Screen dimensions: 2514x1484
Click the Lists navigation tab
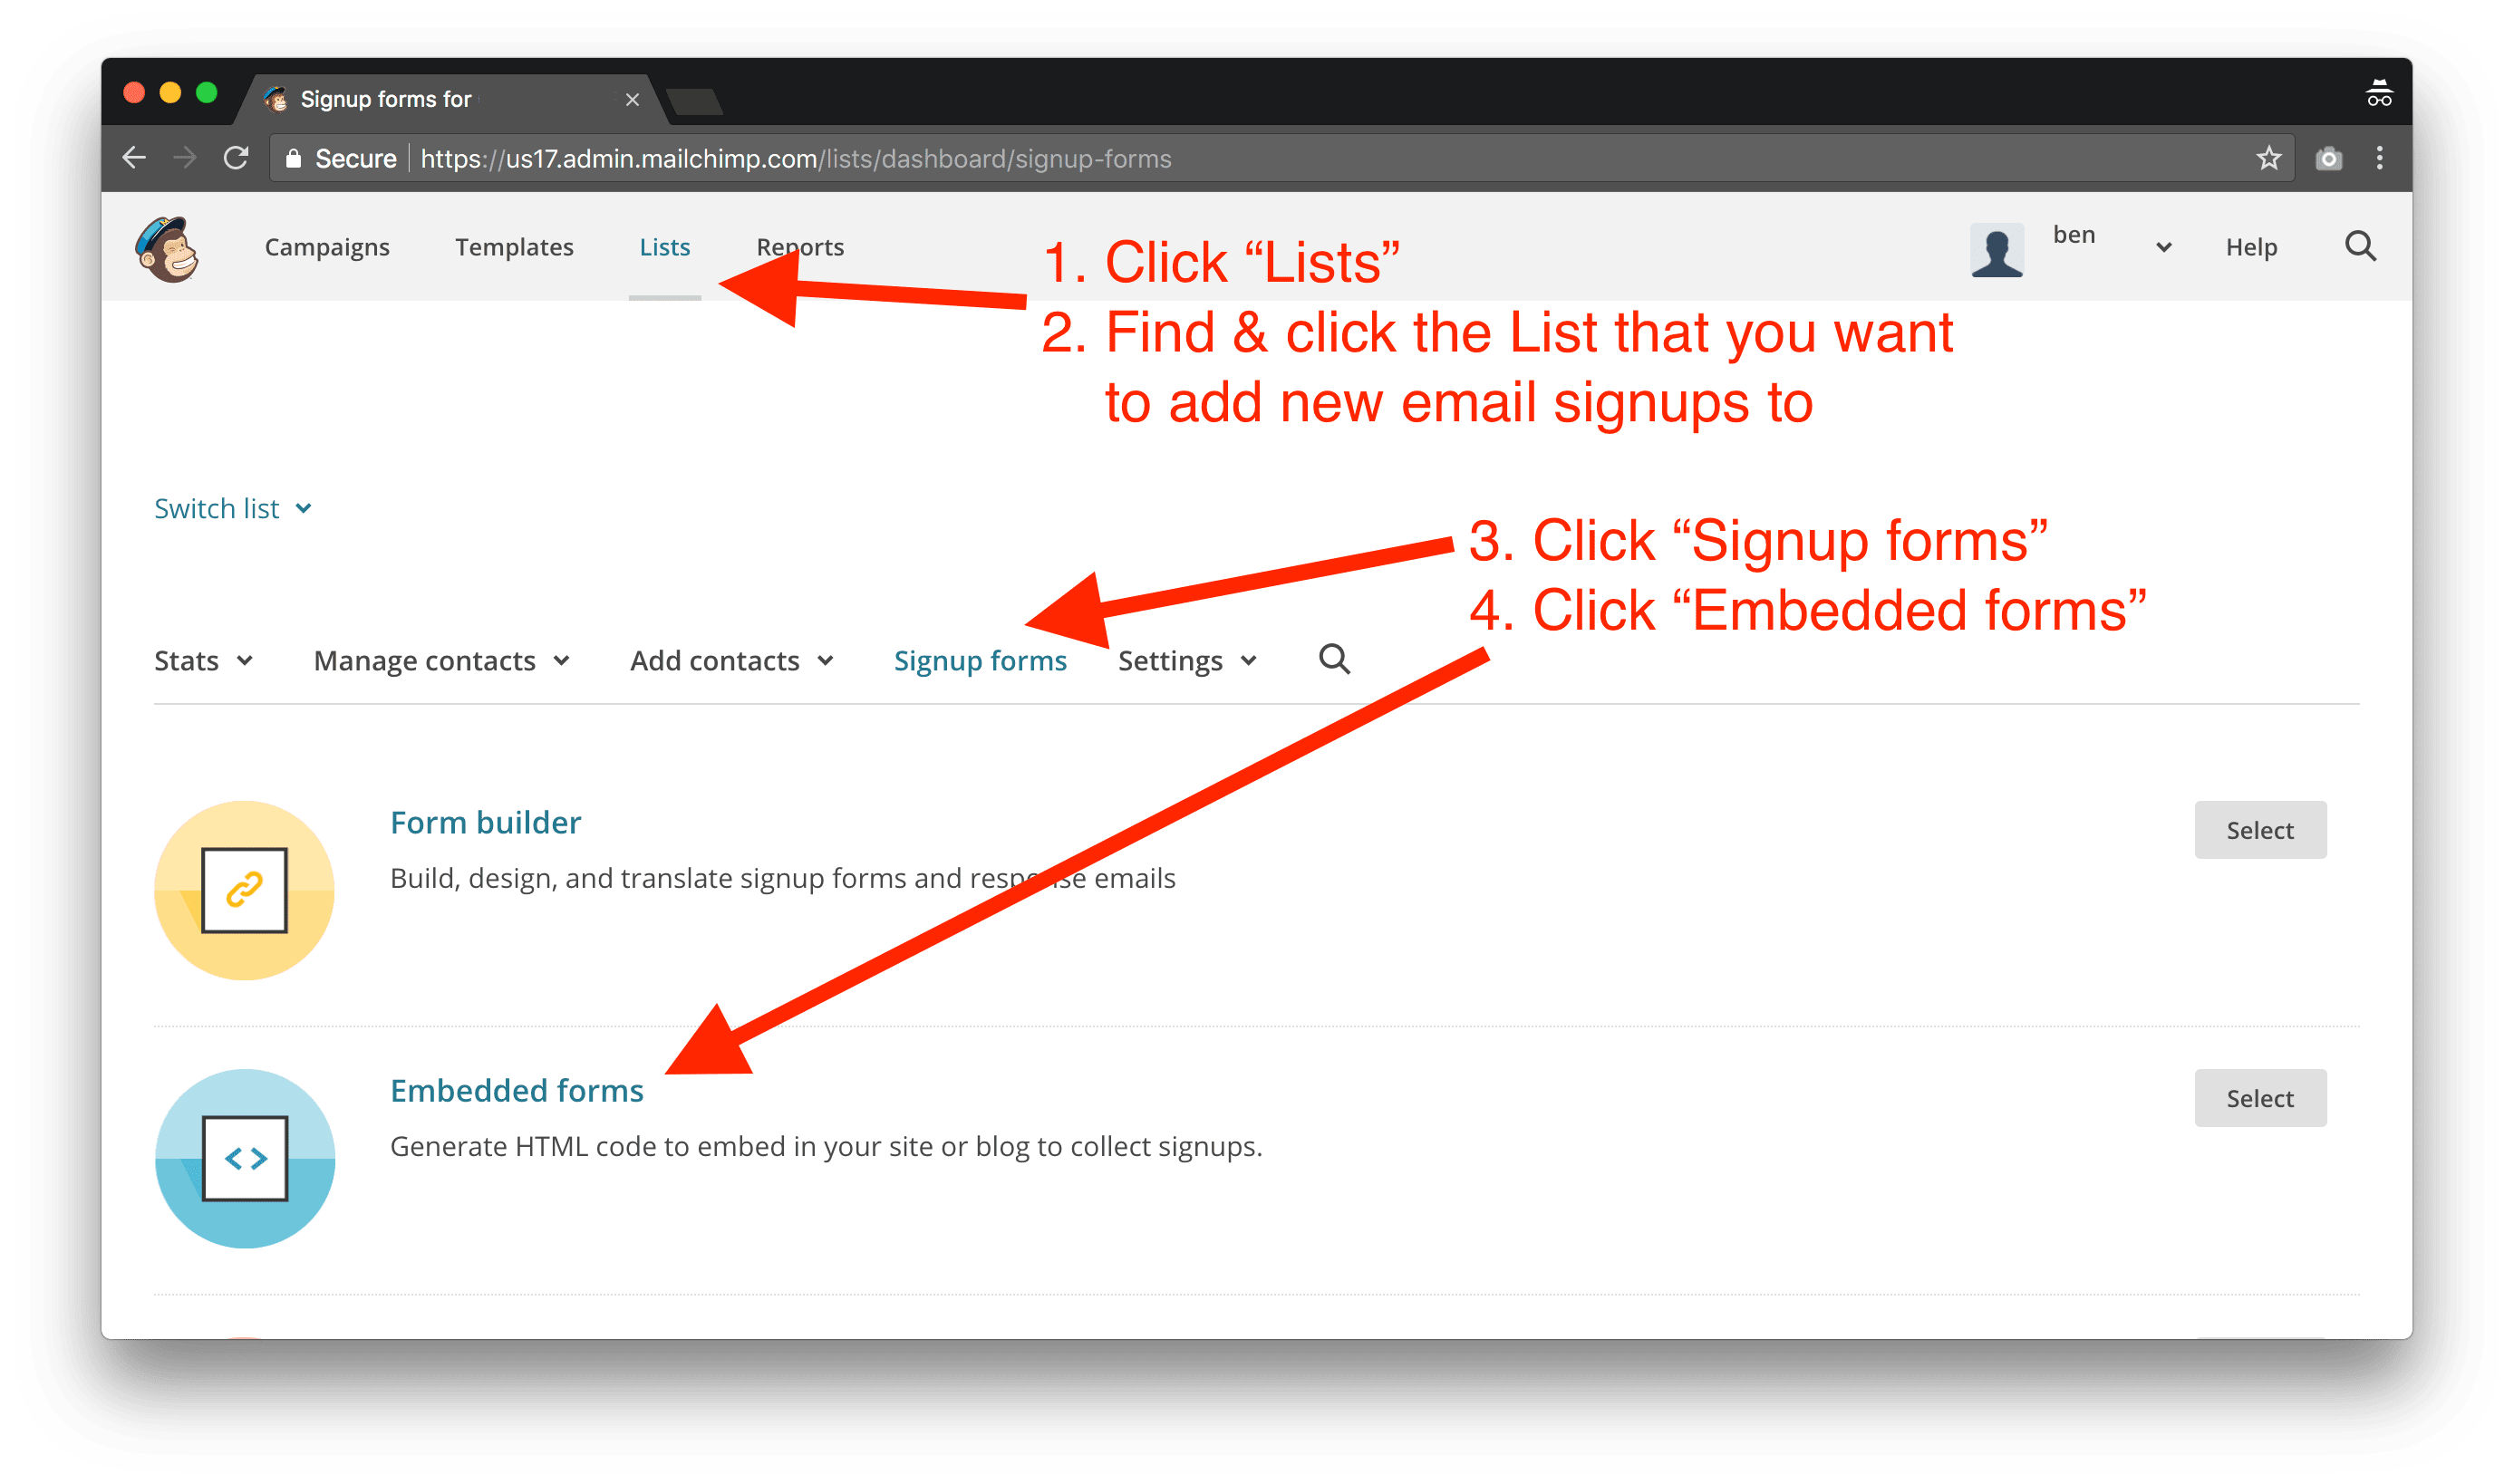[x=662, y=247]
